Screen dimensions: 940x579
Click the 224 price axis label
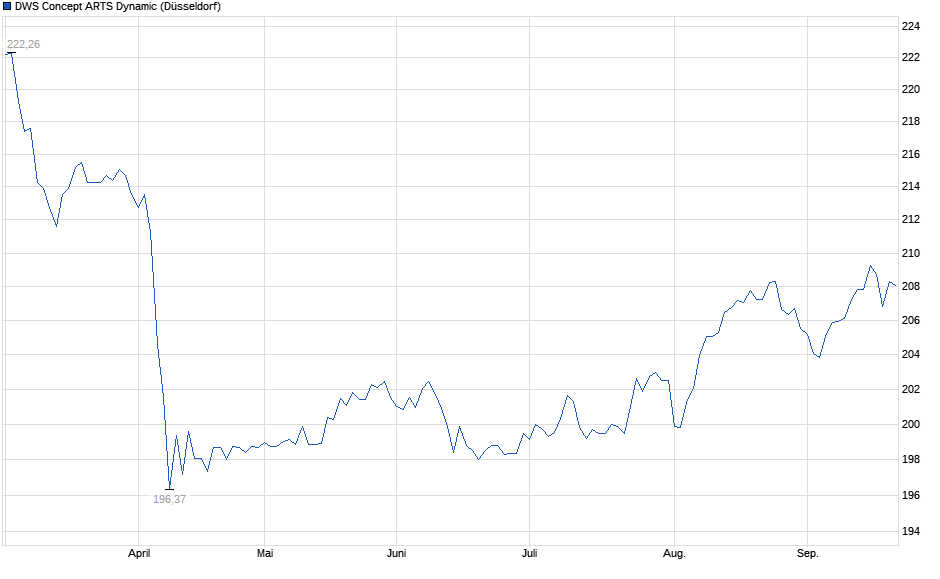click(911, 26)
